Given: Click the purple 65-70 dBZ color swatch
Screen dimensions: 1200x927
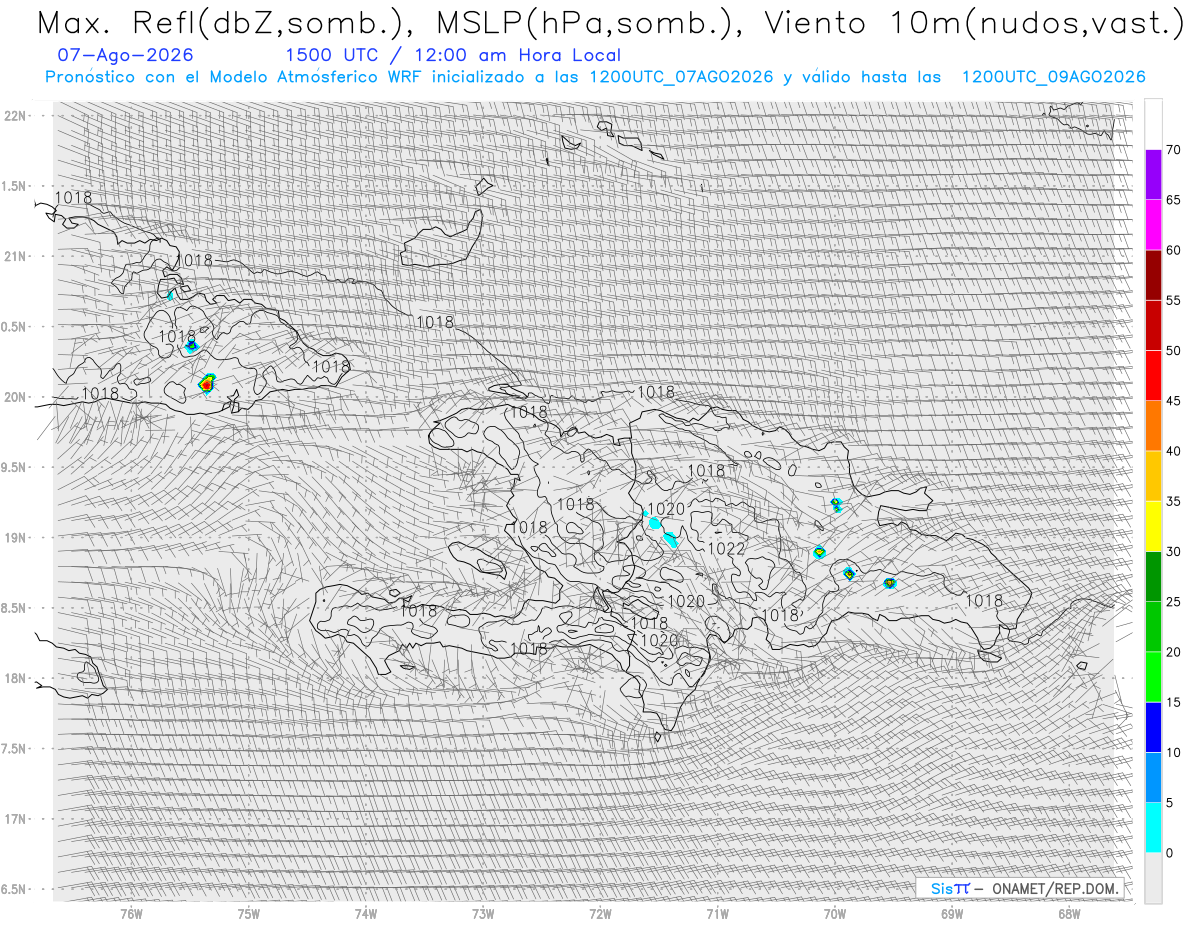Looking at the screenshot, I should tap(1153, 175).
